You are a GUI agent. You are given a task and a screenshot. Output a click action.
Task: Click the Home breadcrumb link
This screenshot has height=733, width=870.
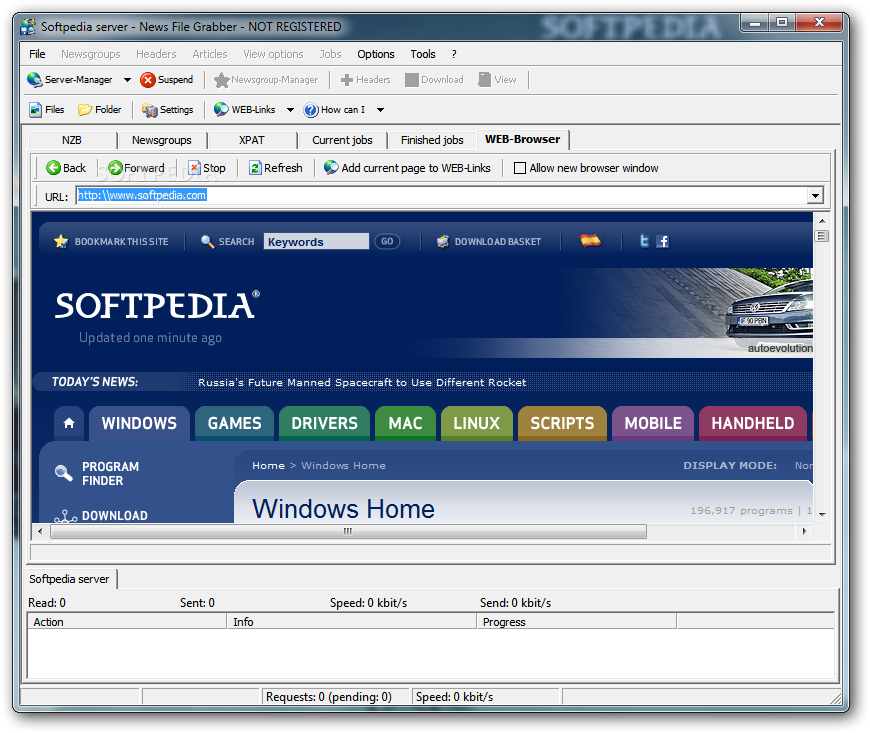pyautogui.click(x=268, y=466)
